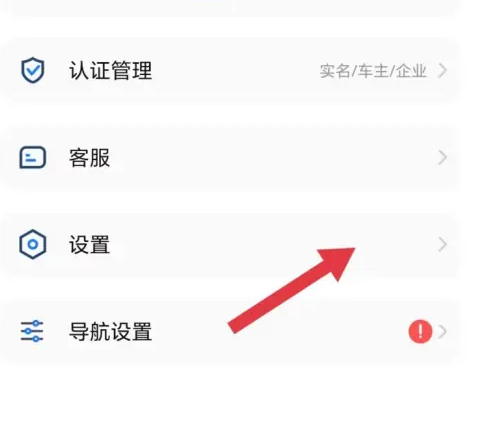Click the chevron arrow on 设置 row
The width and height of the screenshot is (490, 433).
[x=443, y=244]
